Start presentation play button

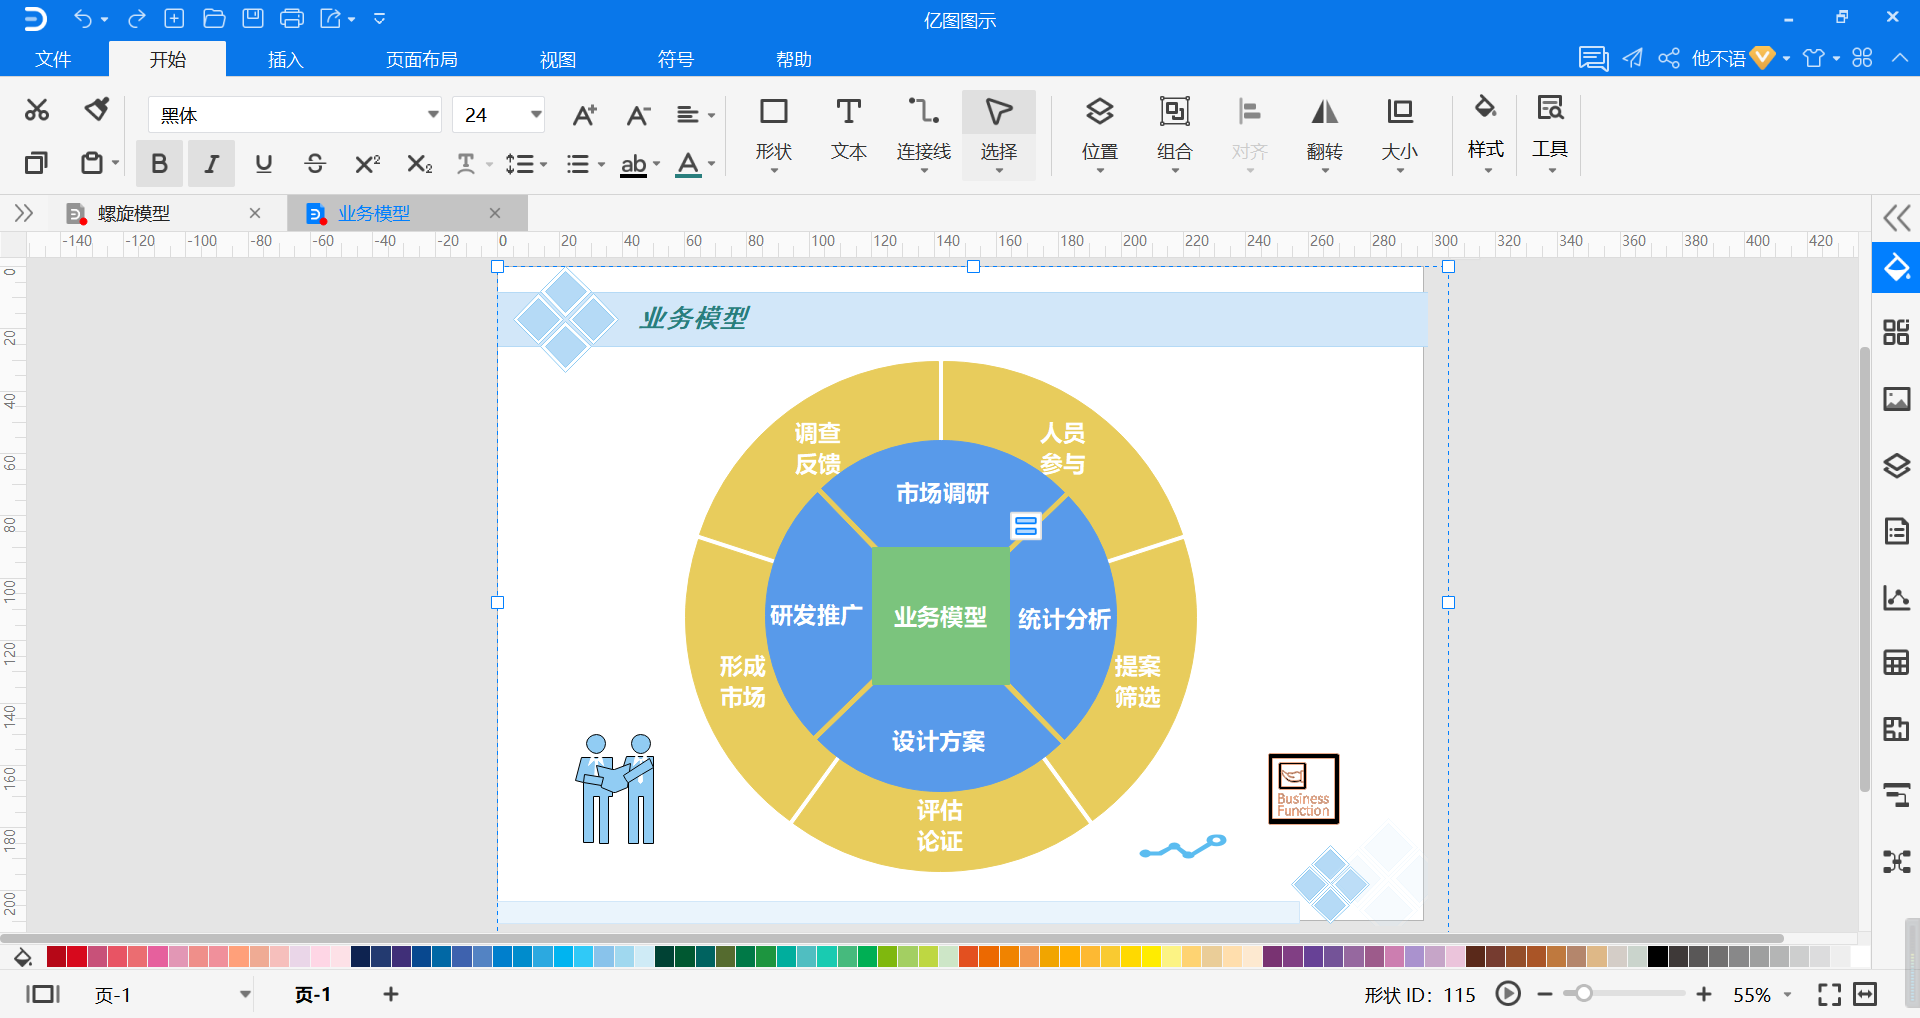tap(1508, 994)
